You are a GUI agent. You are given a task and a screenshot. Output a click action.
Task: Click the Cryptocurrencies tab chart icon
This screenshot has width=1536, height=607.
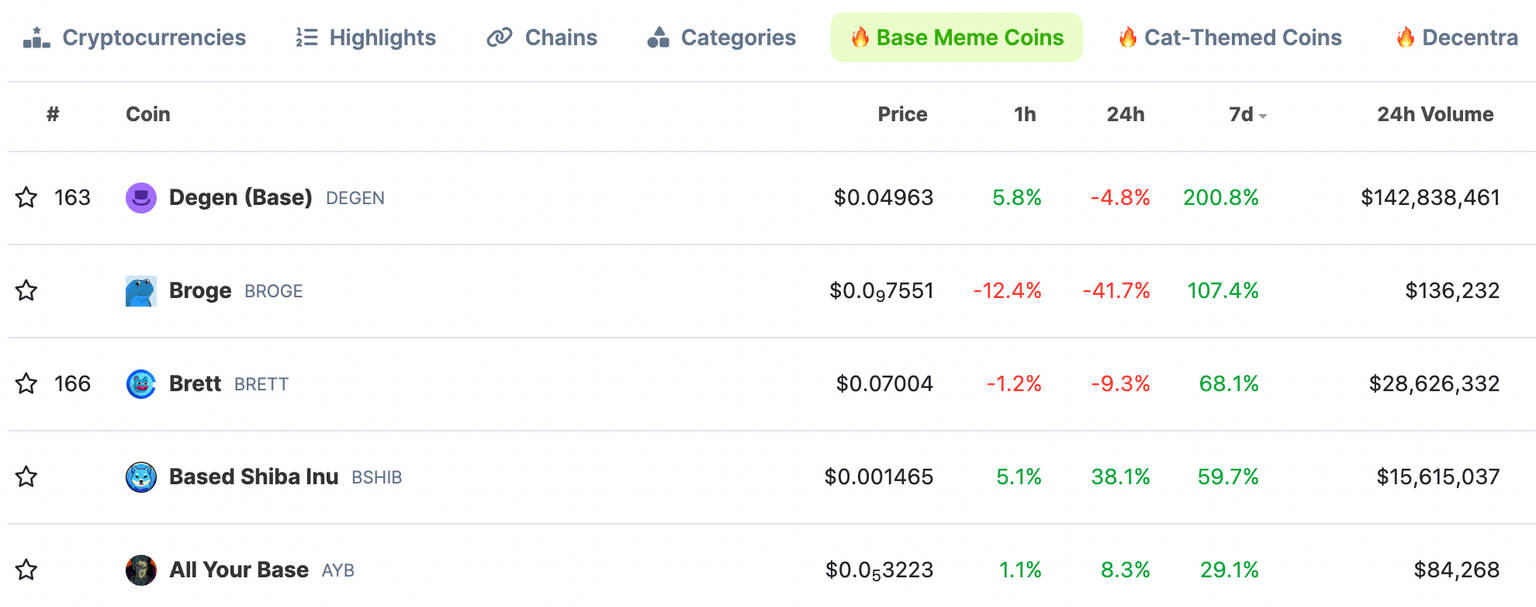36,38
